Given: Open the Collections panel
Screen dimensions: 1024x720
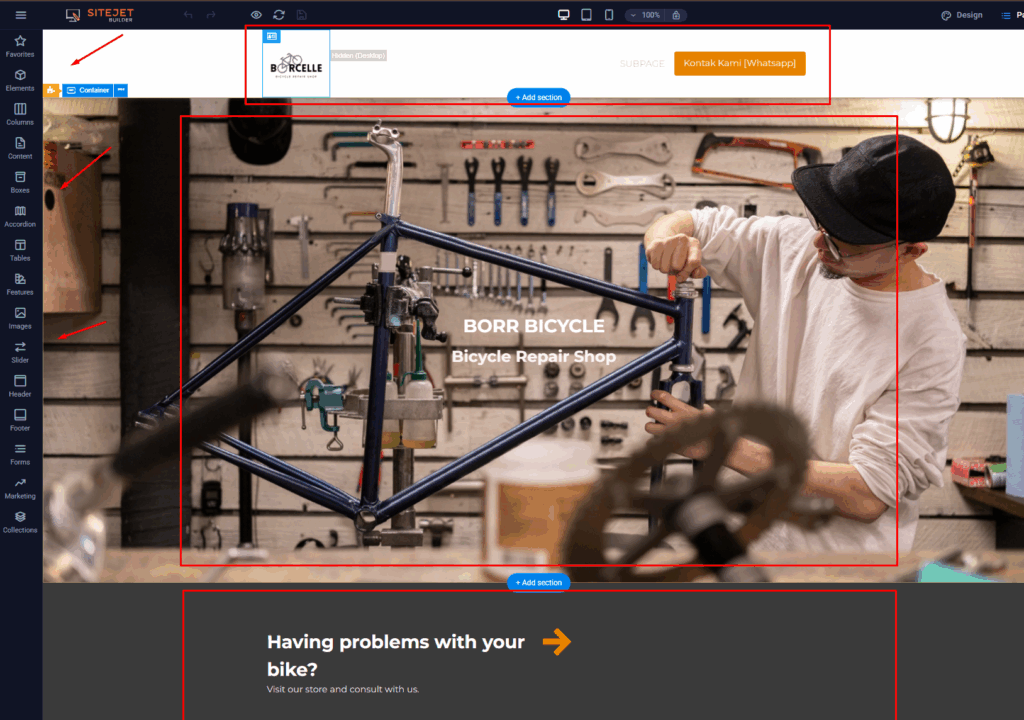Looking at the screenshot, I should click(20, 522).
